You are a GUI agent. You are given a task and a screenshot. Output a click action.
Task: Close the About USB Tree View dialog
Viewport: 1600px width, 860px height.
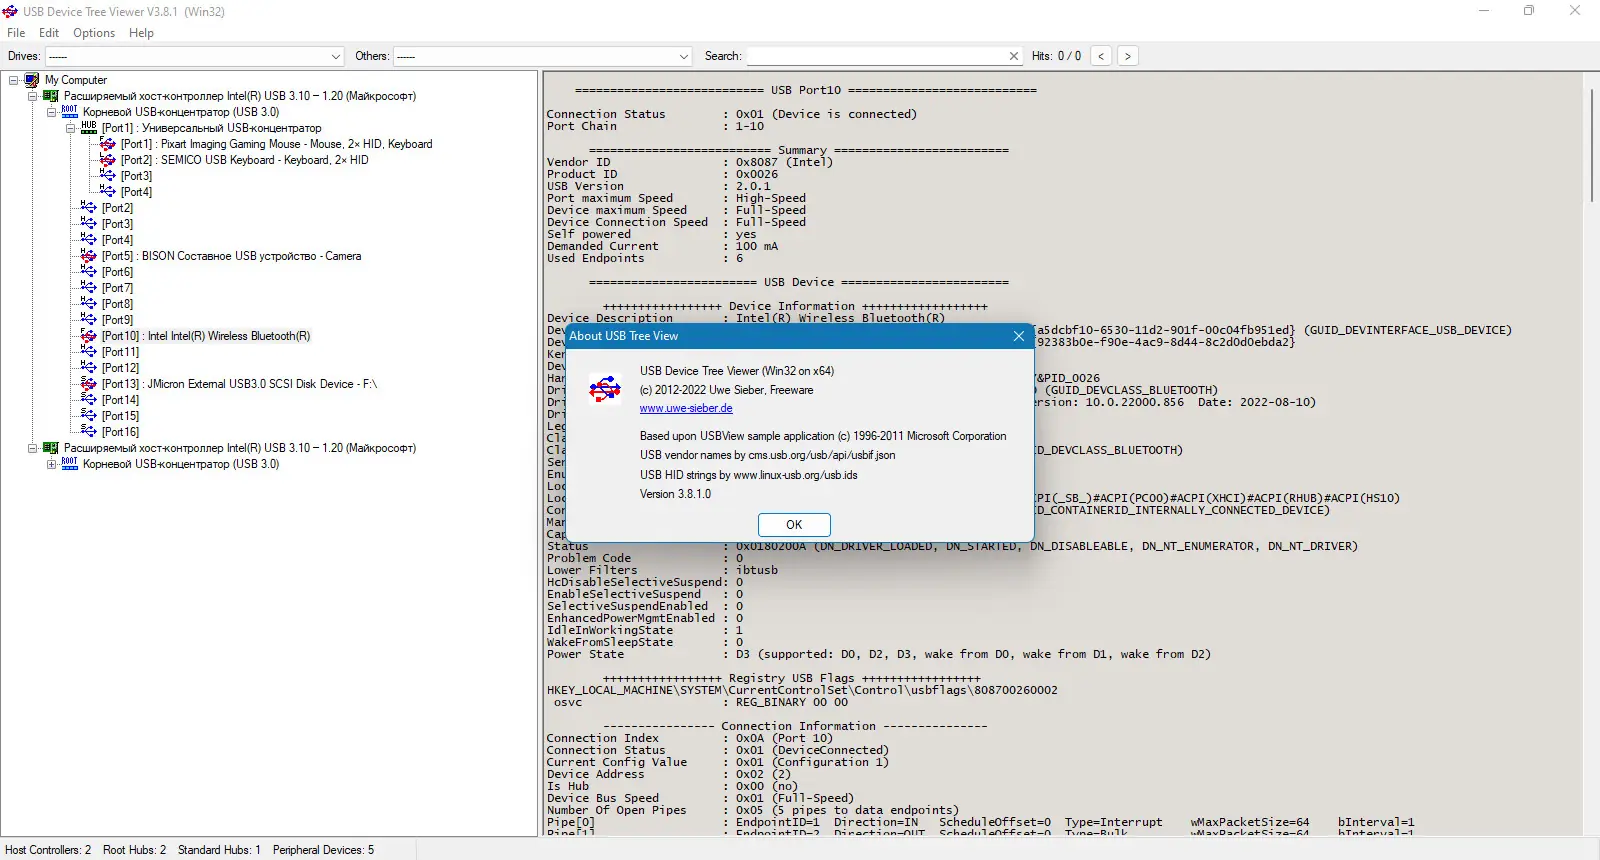(1019, 336)
